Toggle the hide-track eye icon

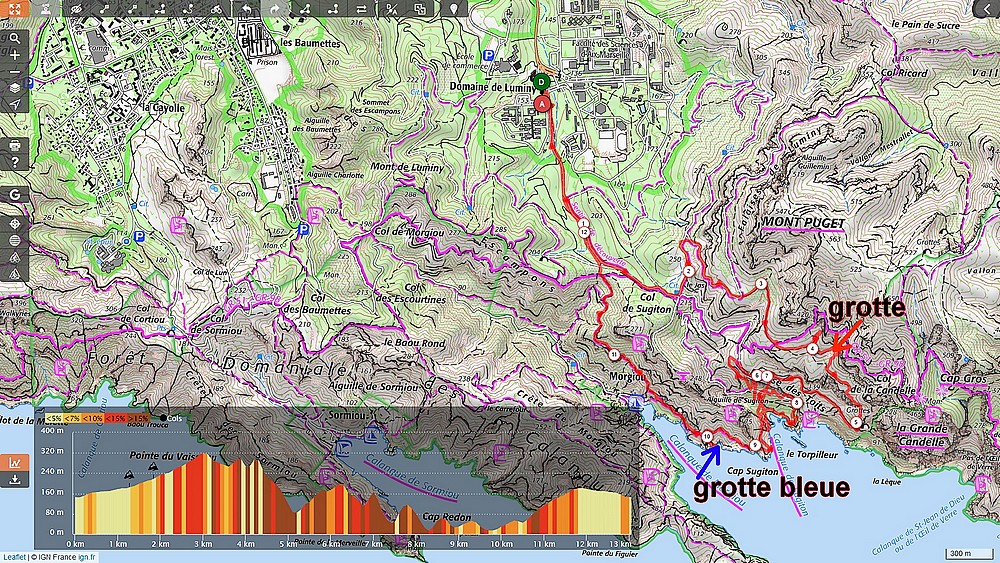pos(77,8)
